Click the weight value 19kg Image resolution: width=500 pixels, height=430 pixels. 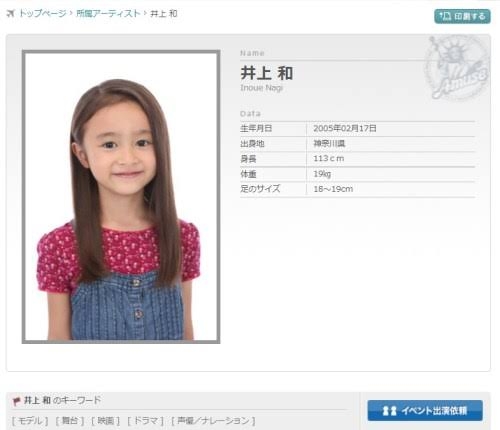click(322, 174)
